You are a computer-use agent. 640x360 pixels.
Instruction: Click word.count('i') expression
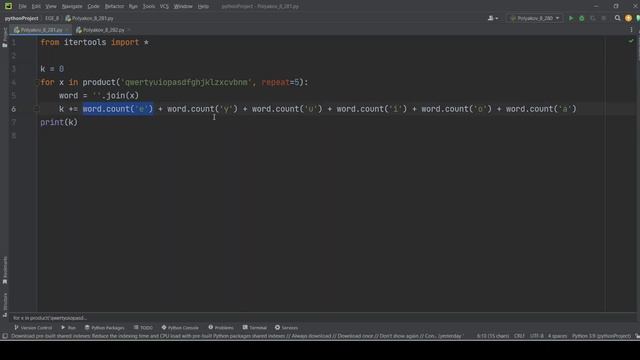[x=372, y=109]
